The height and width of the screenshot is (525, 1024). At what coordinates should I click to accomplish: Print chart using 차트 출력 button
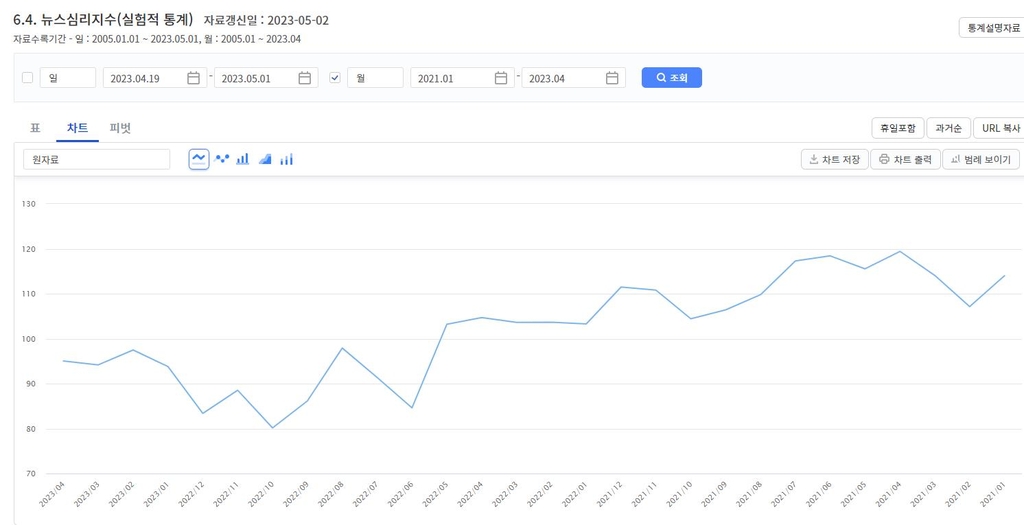pyautogui.click(x=906, y=159)
